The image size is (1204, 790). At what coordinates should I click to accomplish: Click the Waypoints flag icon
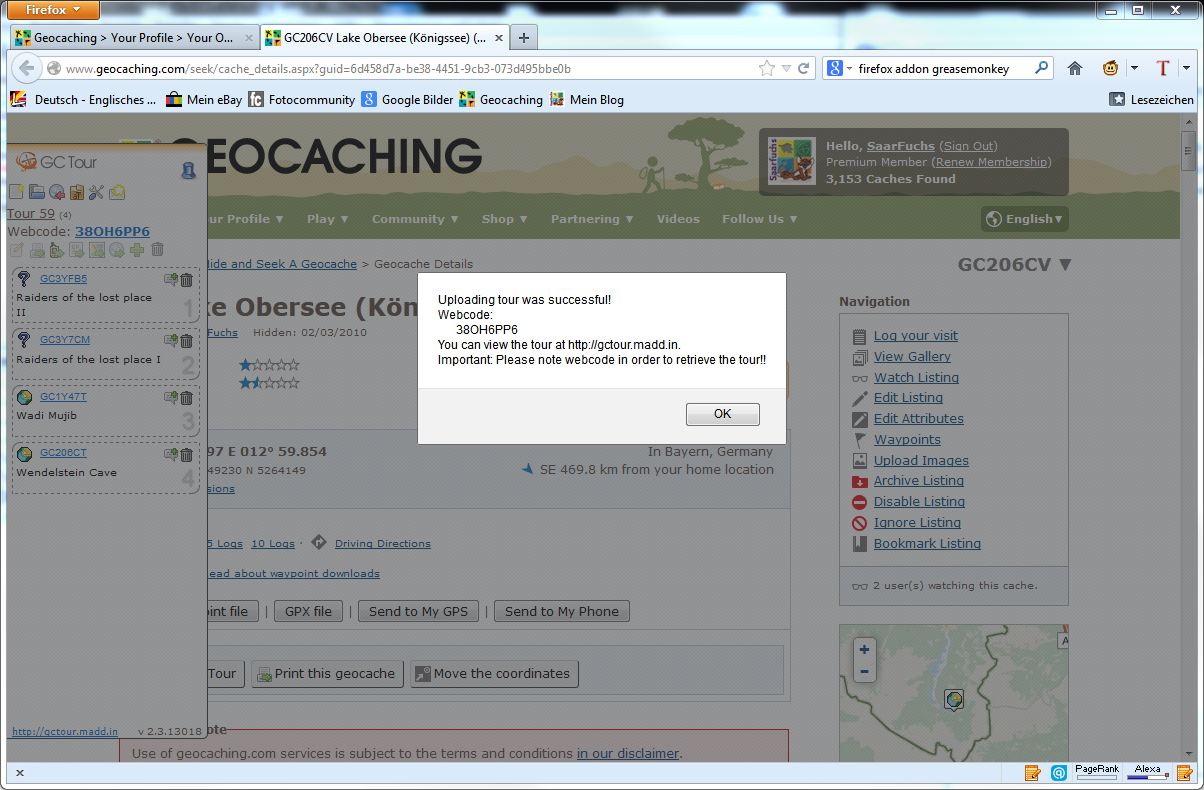coord(859,440)
